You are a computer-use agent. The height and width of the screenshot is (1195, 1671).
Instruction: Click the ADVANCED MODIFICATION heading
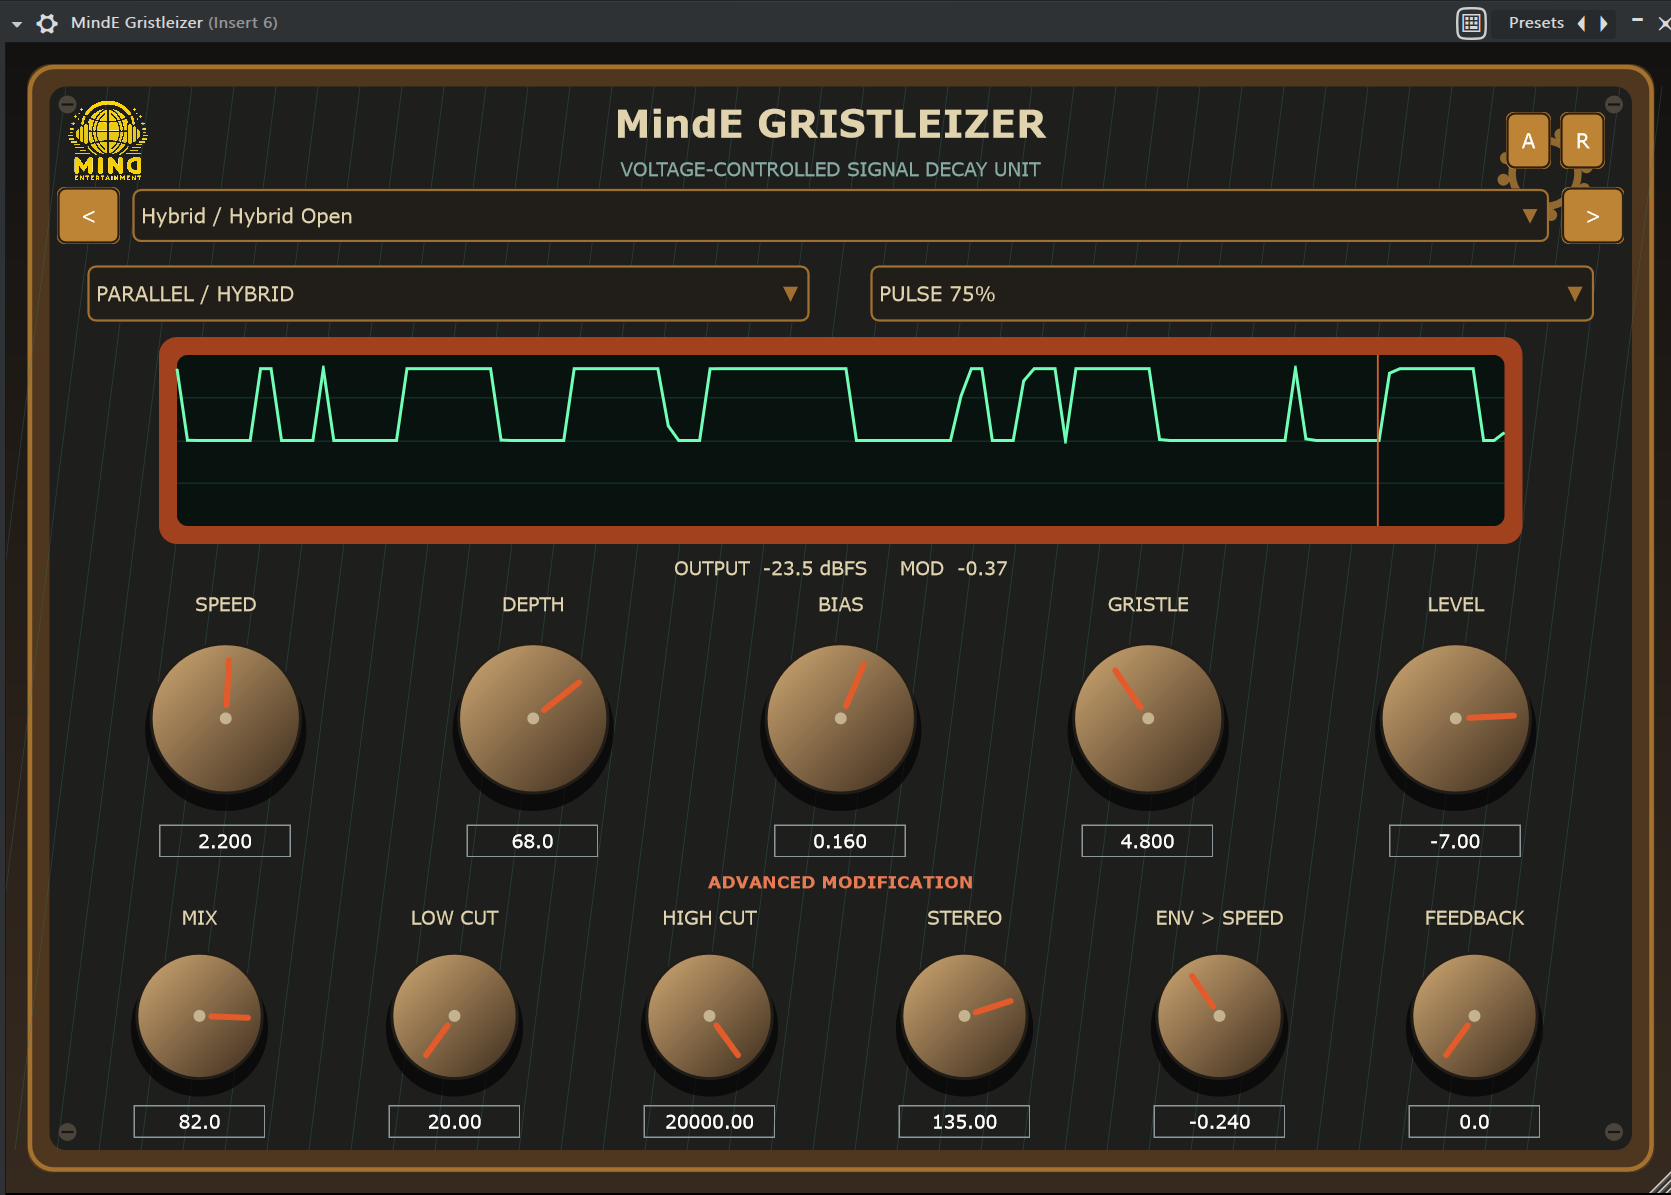(840, 882)
